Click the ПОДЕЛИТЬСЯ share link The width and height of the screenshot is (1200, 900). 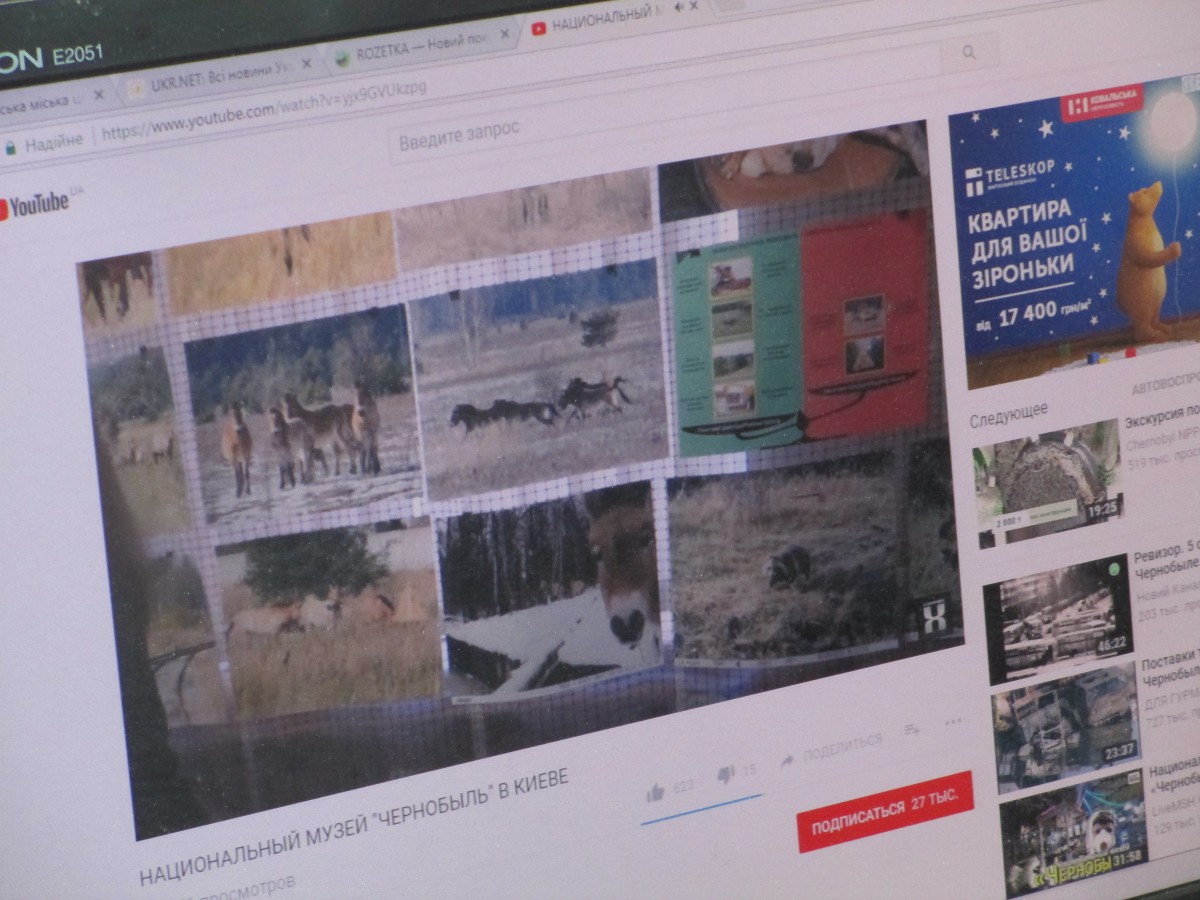(842, 746)
